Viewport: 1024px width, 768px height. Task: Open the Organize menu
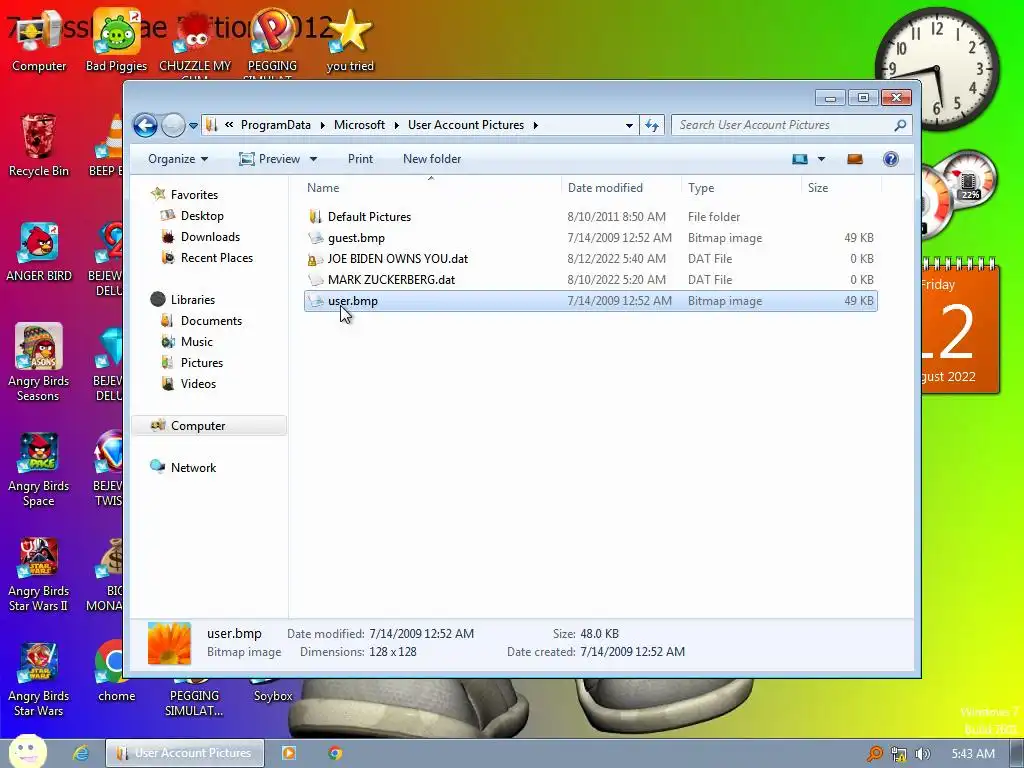tap(178, 159)
